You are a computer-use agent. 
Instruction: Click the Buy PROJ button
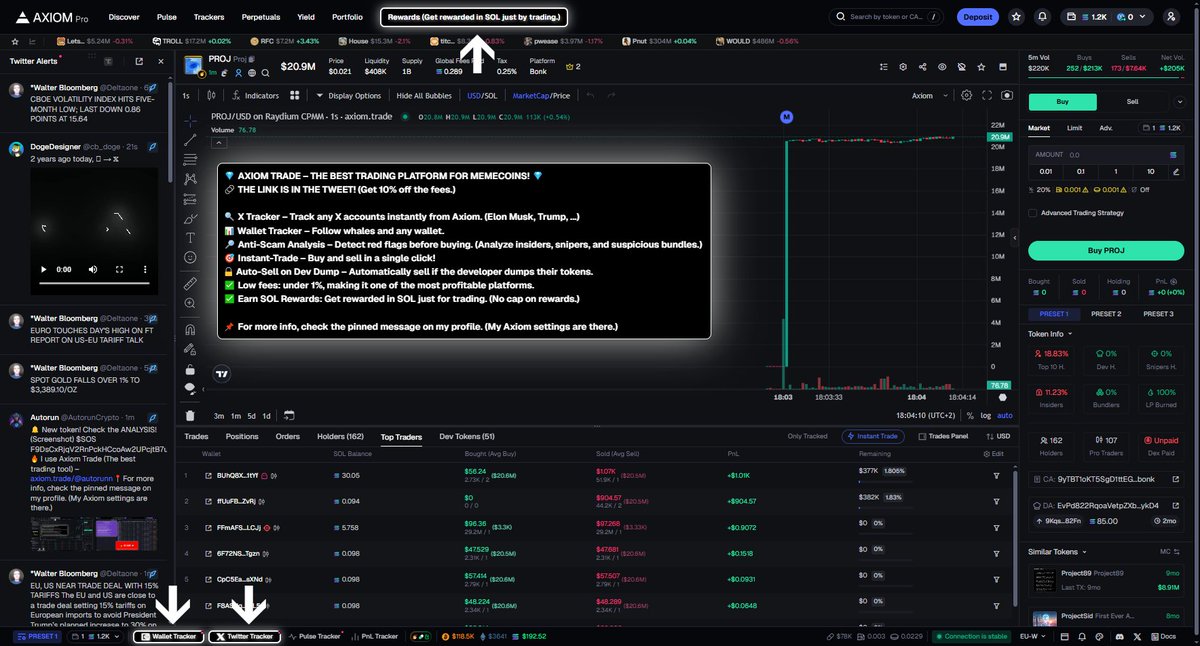(x=1106, y=250)
